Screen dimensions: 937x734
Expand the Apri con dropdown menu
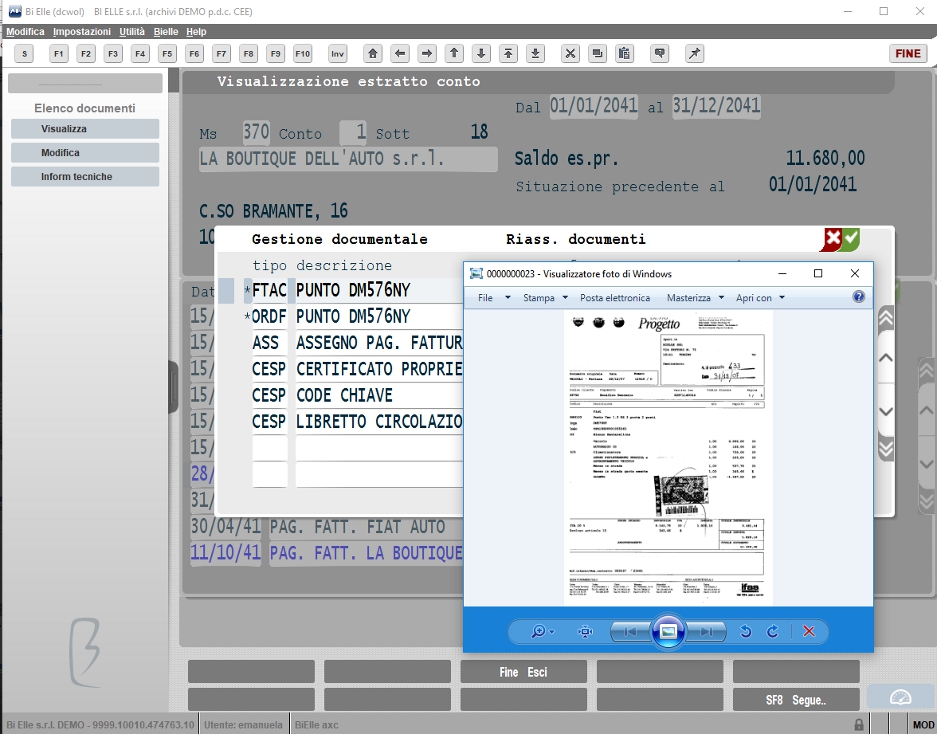[760, 298]
